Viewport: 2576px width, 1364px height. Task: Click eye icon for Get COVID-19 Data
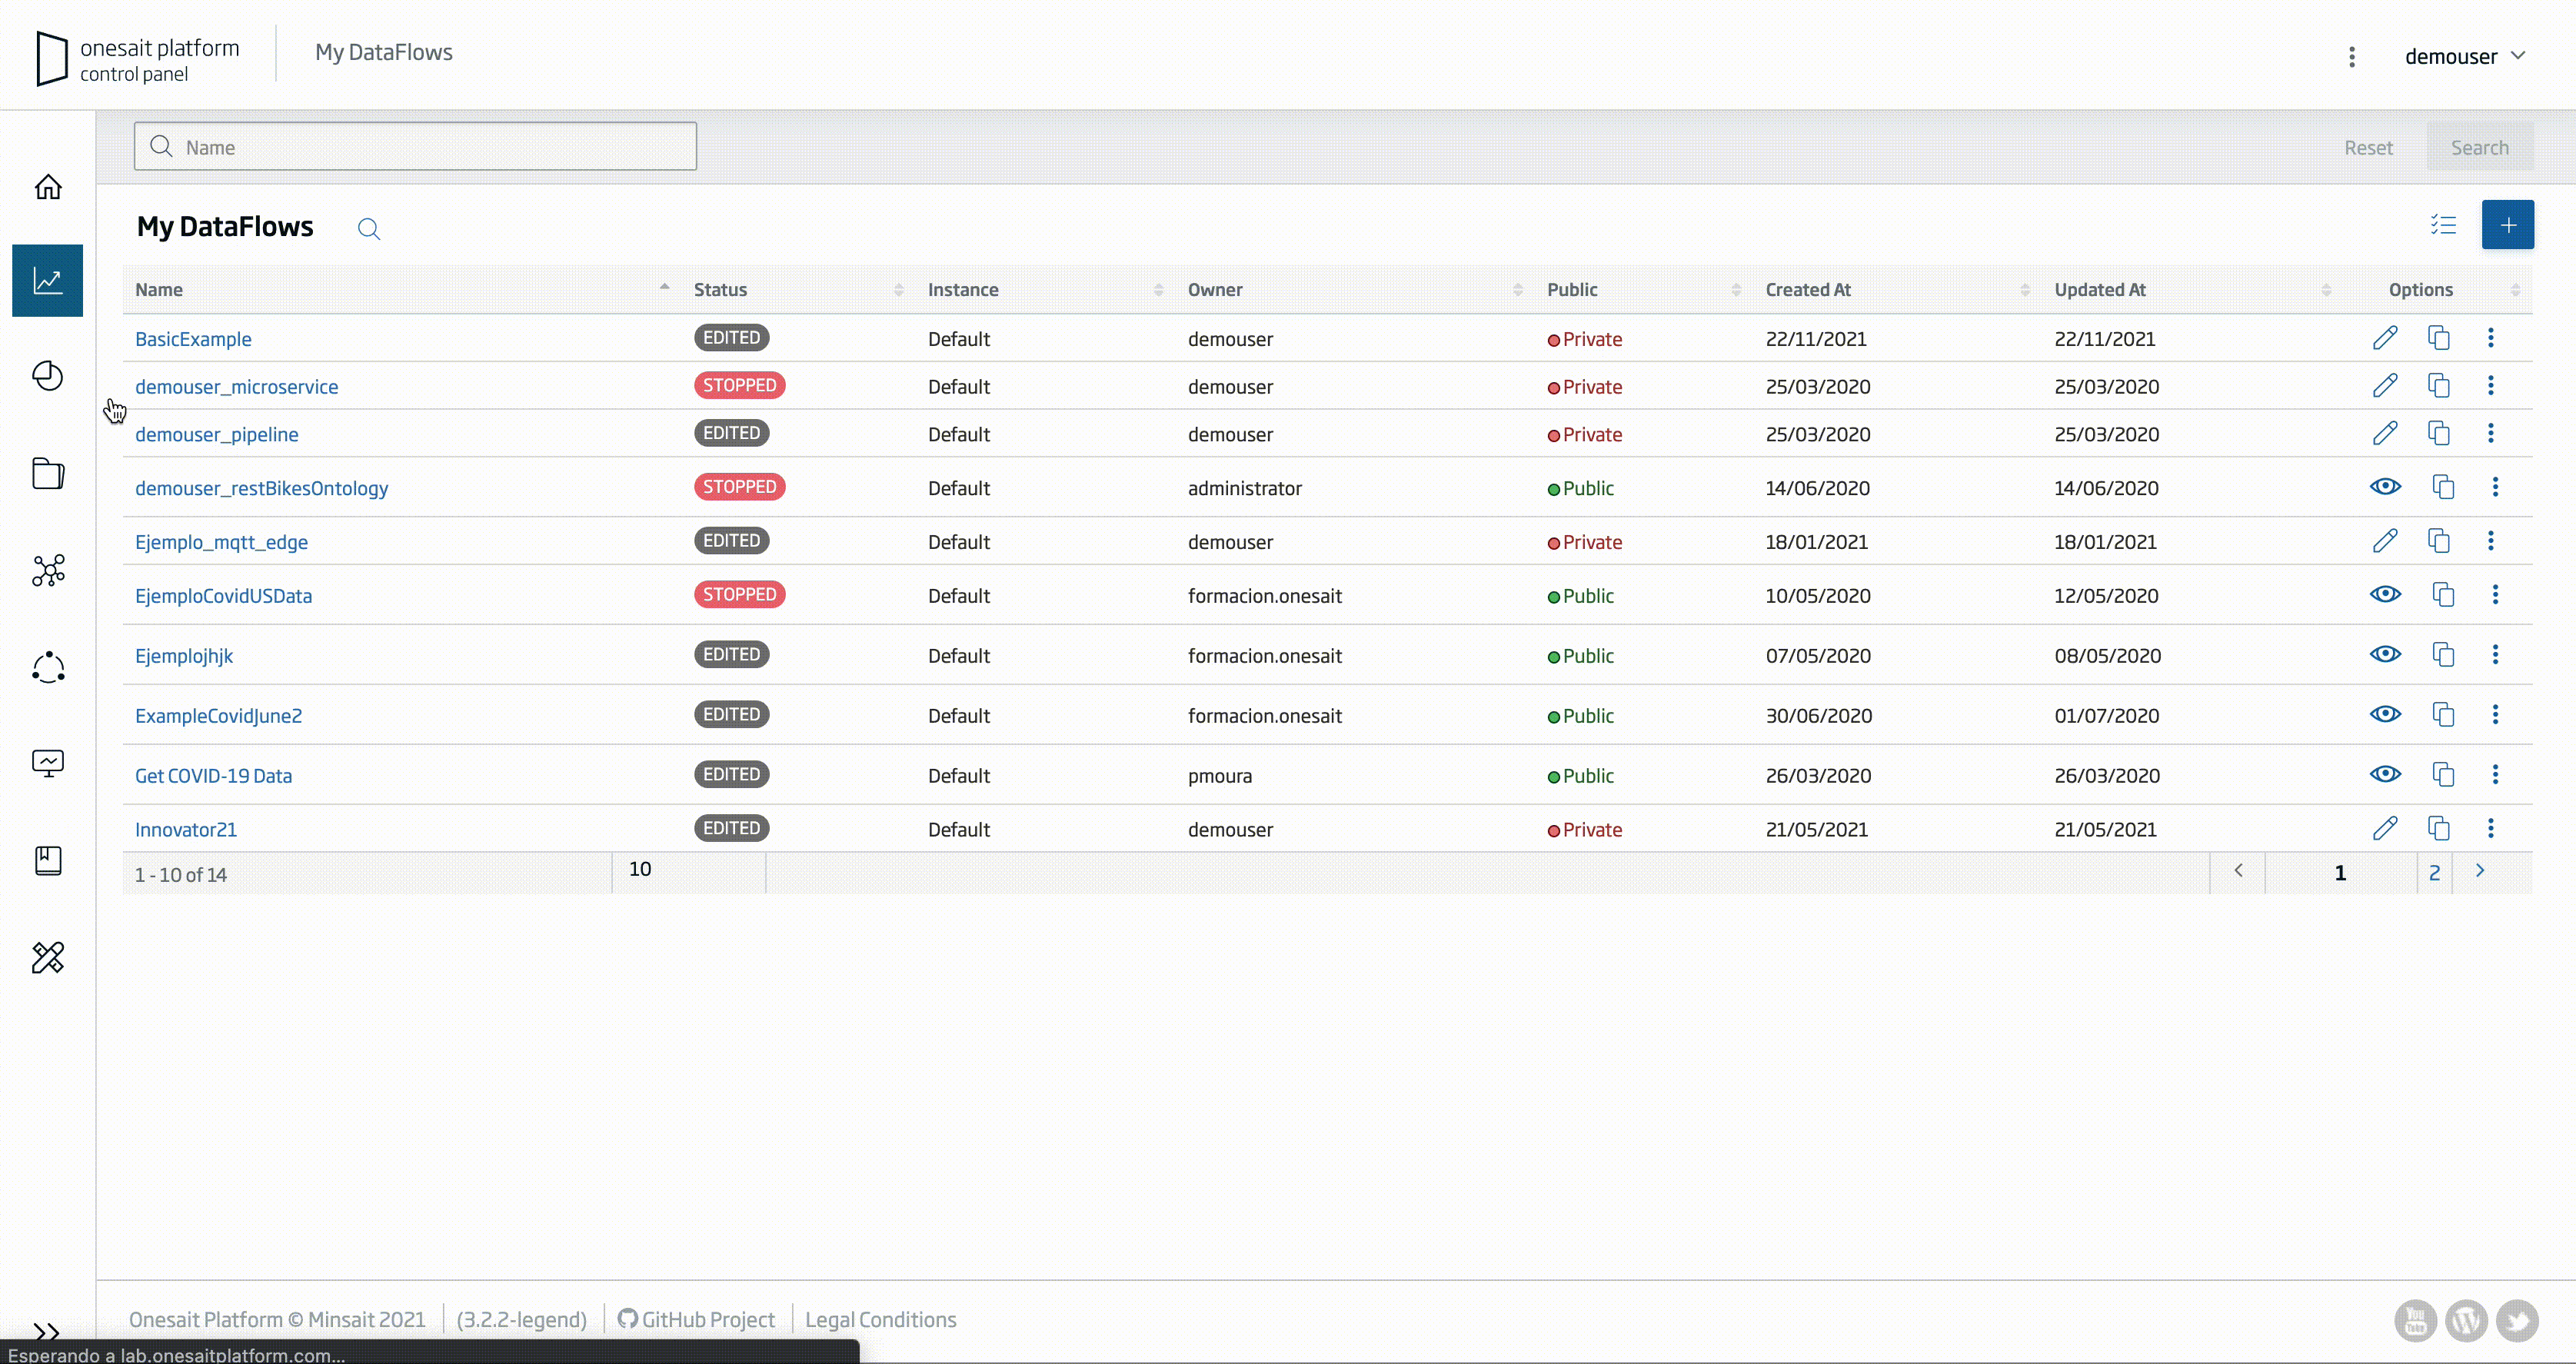pyautogui.click(x=2385, y=775)
